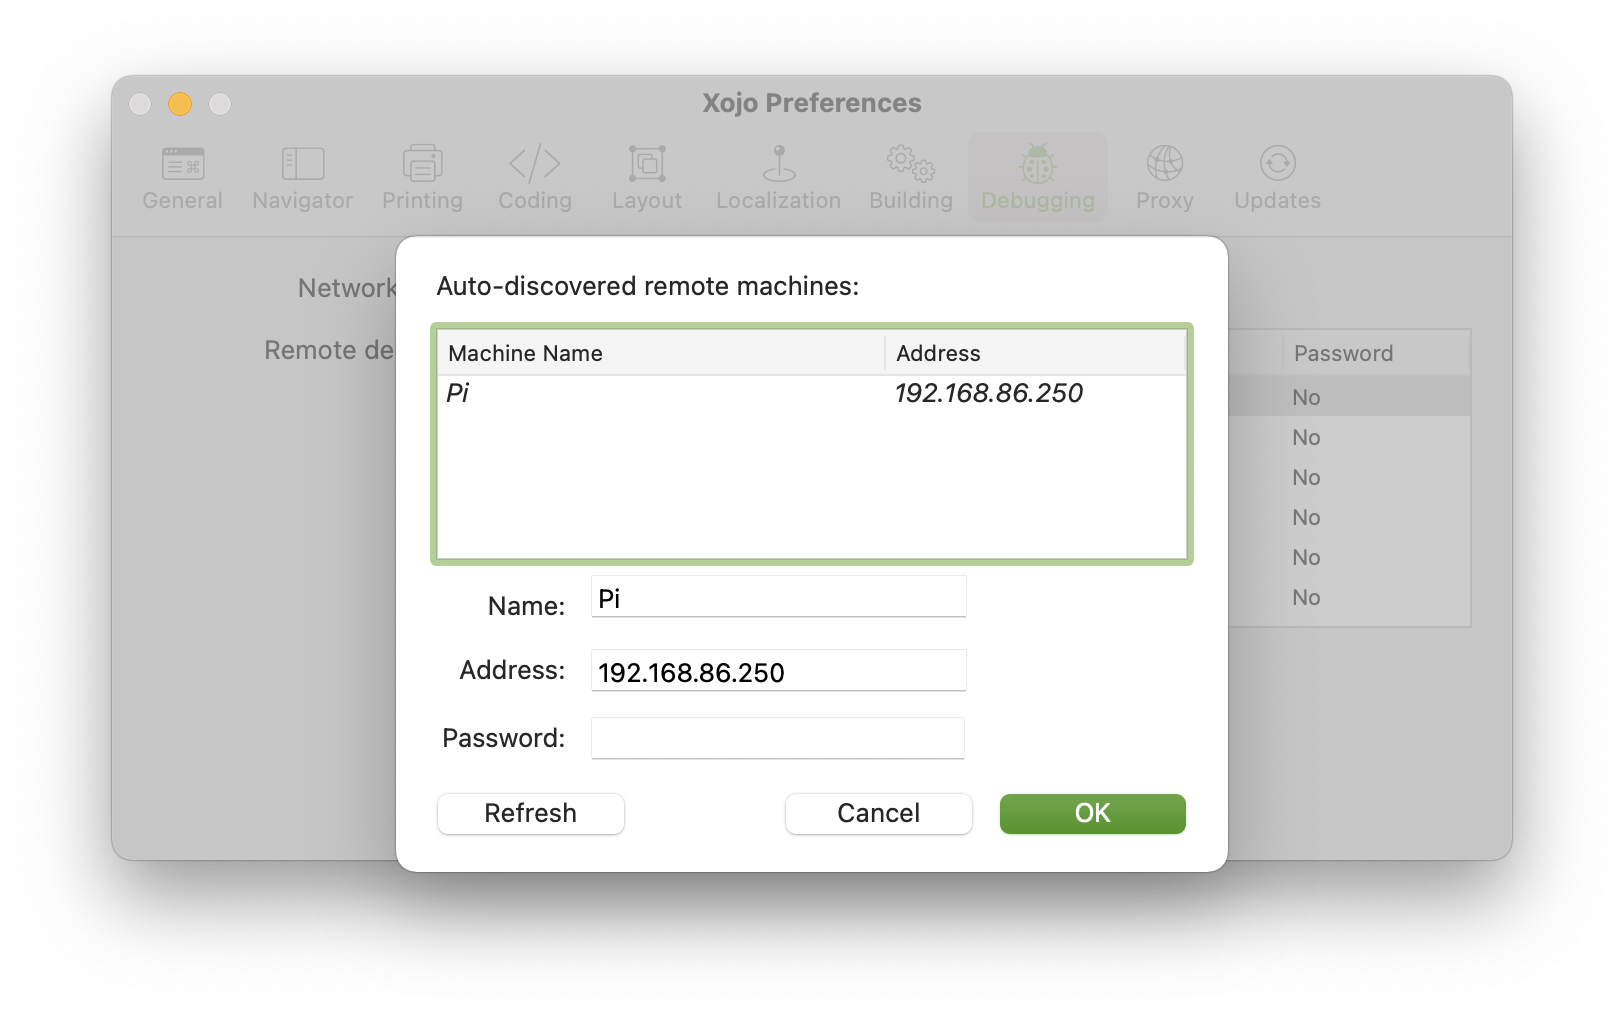Image resolution: width=1624 pixels, height=1020 pixels.
Task: Select the Debugging preferences icon
Action: [x=1038, y=176]
